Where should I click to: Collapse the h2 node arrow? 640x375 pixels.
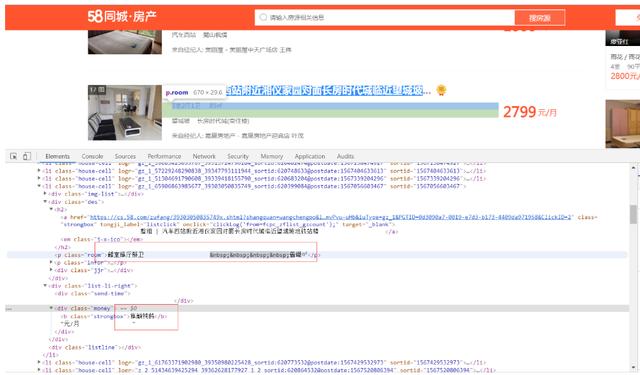coord(51,209)
